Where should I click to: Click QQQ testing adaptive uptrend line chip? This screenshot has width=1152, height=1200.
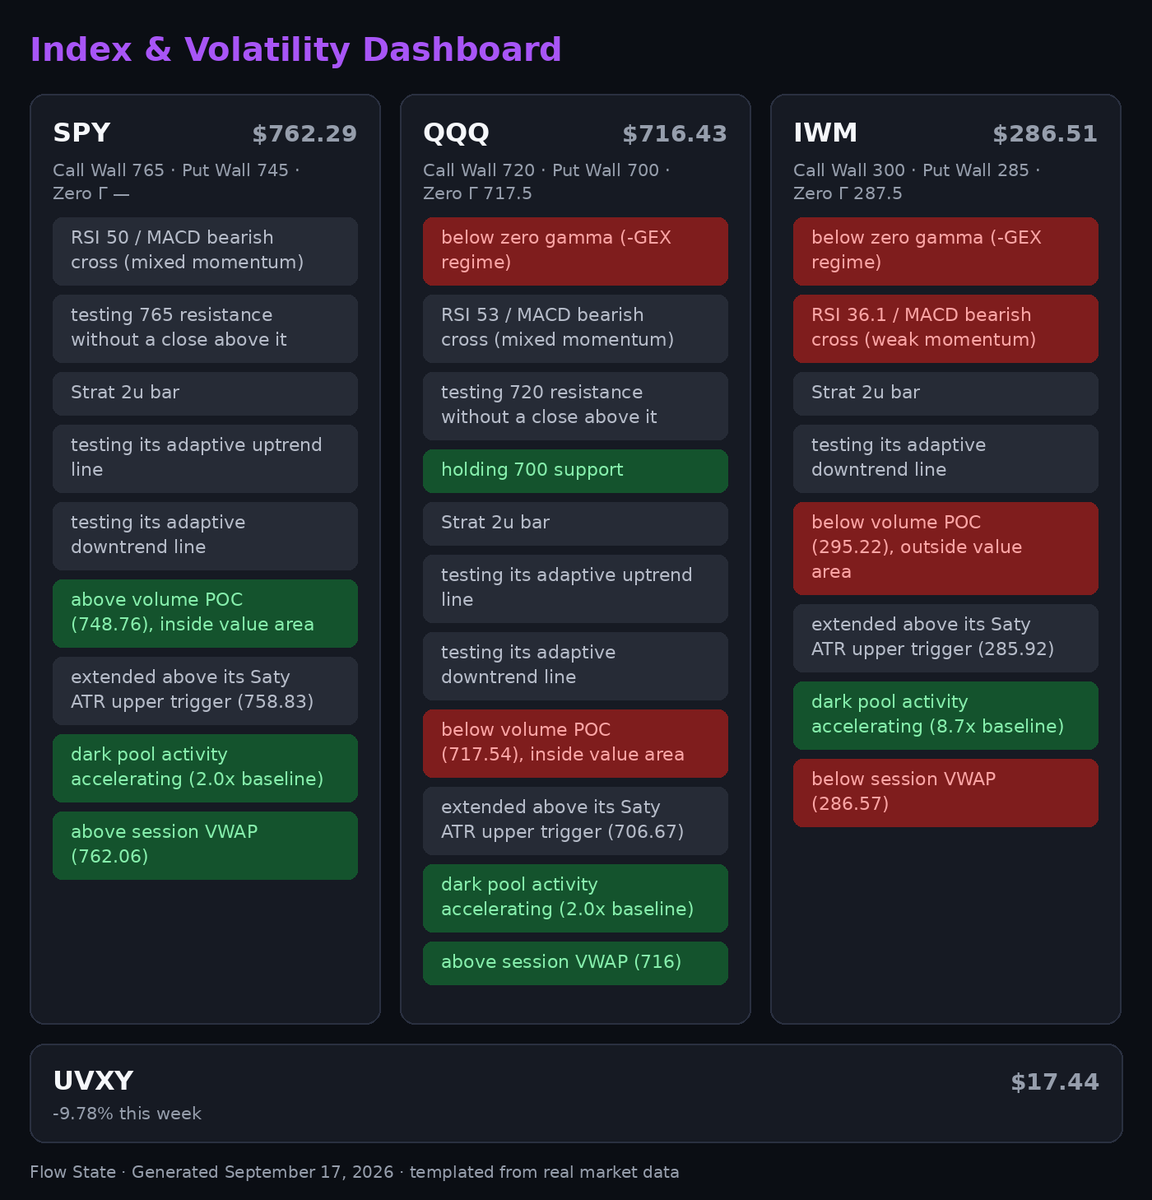tap(575, 588)
